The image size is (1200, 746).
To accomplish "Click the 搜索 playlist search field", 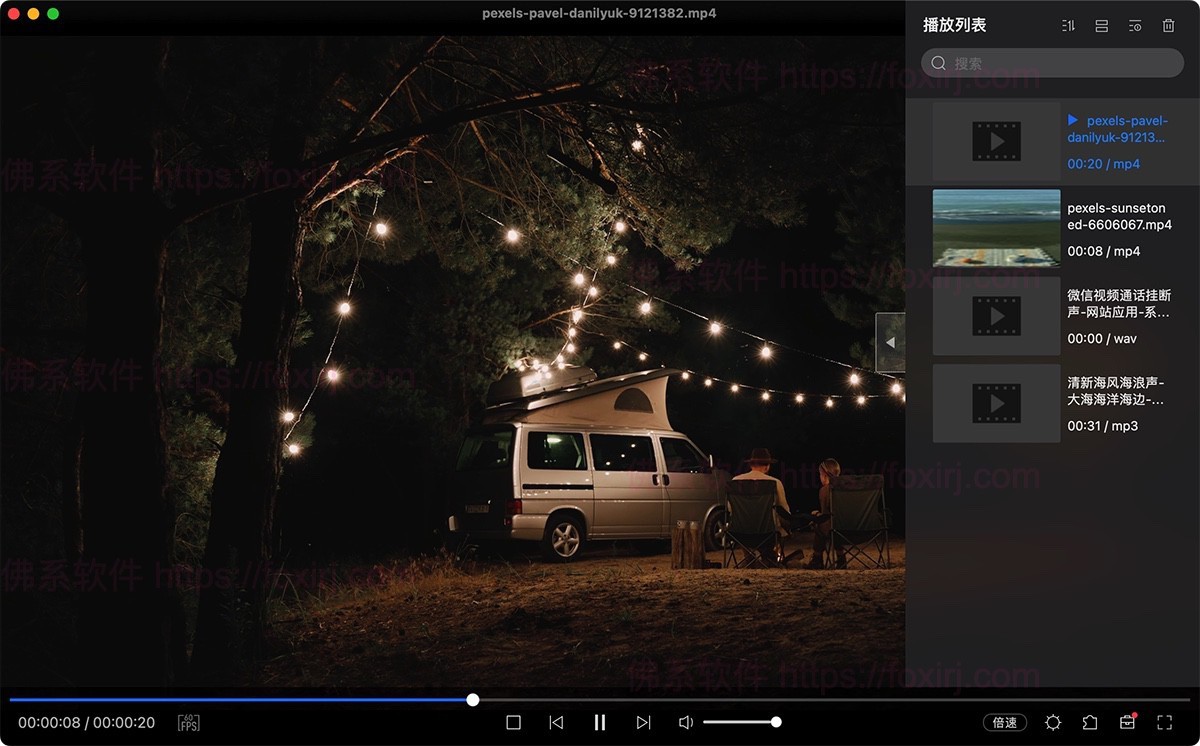I will (1052, 63).
